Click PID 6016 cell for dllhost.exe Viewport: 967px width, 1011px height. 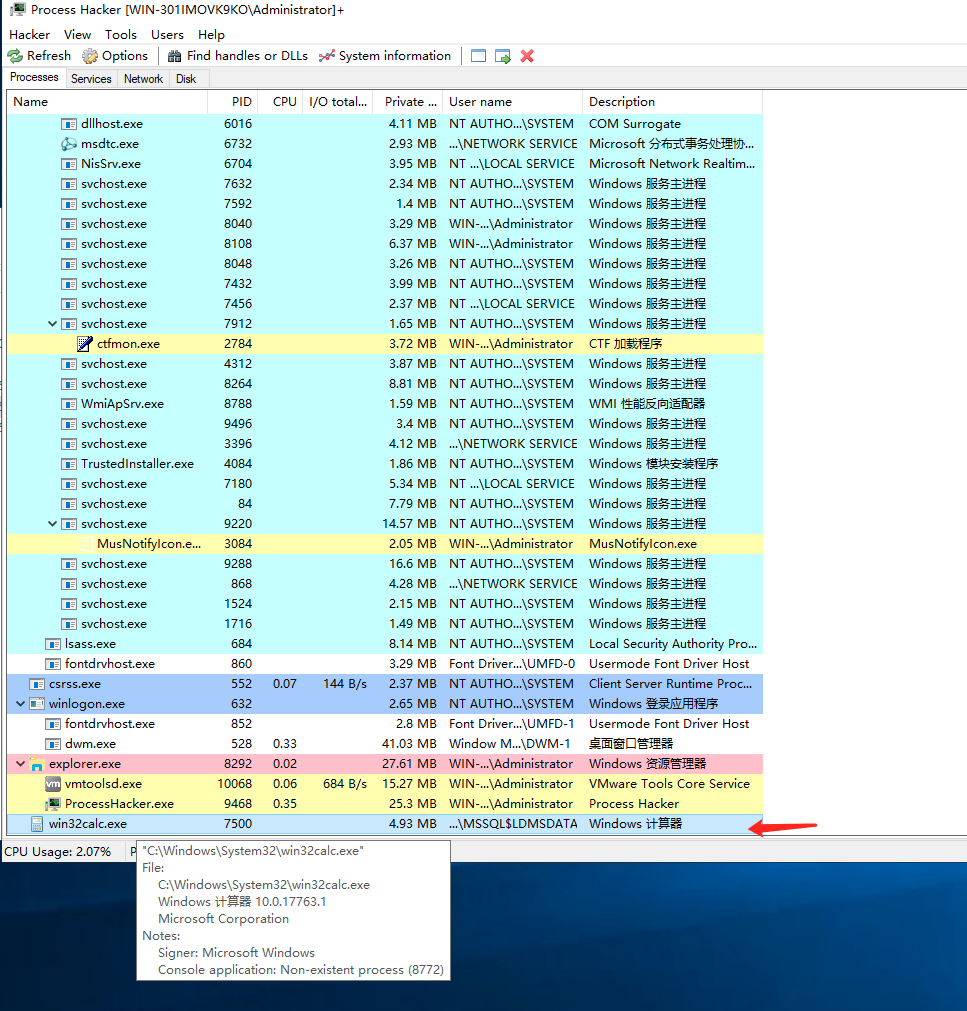coord(238,124)
